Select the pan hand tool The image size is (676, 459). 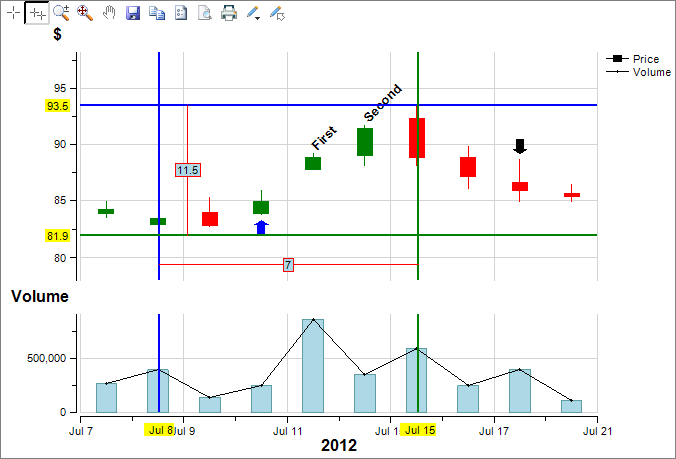[x=109, y=13]
